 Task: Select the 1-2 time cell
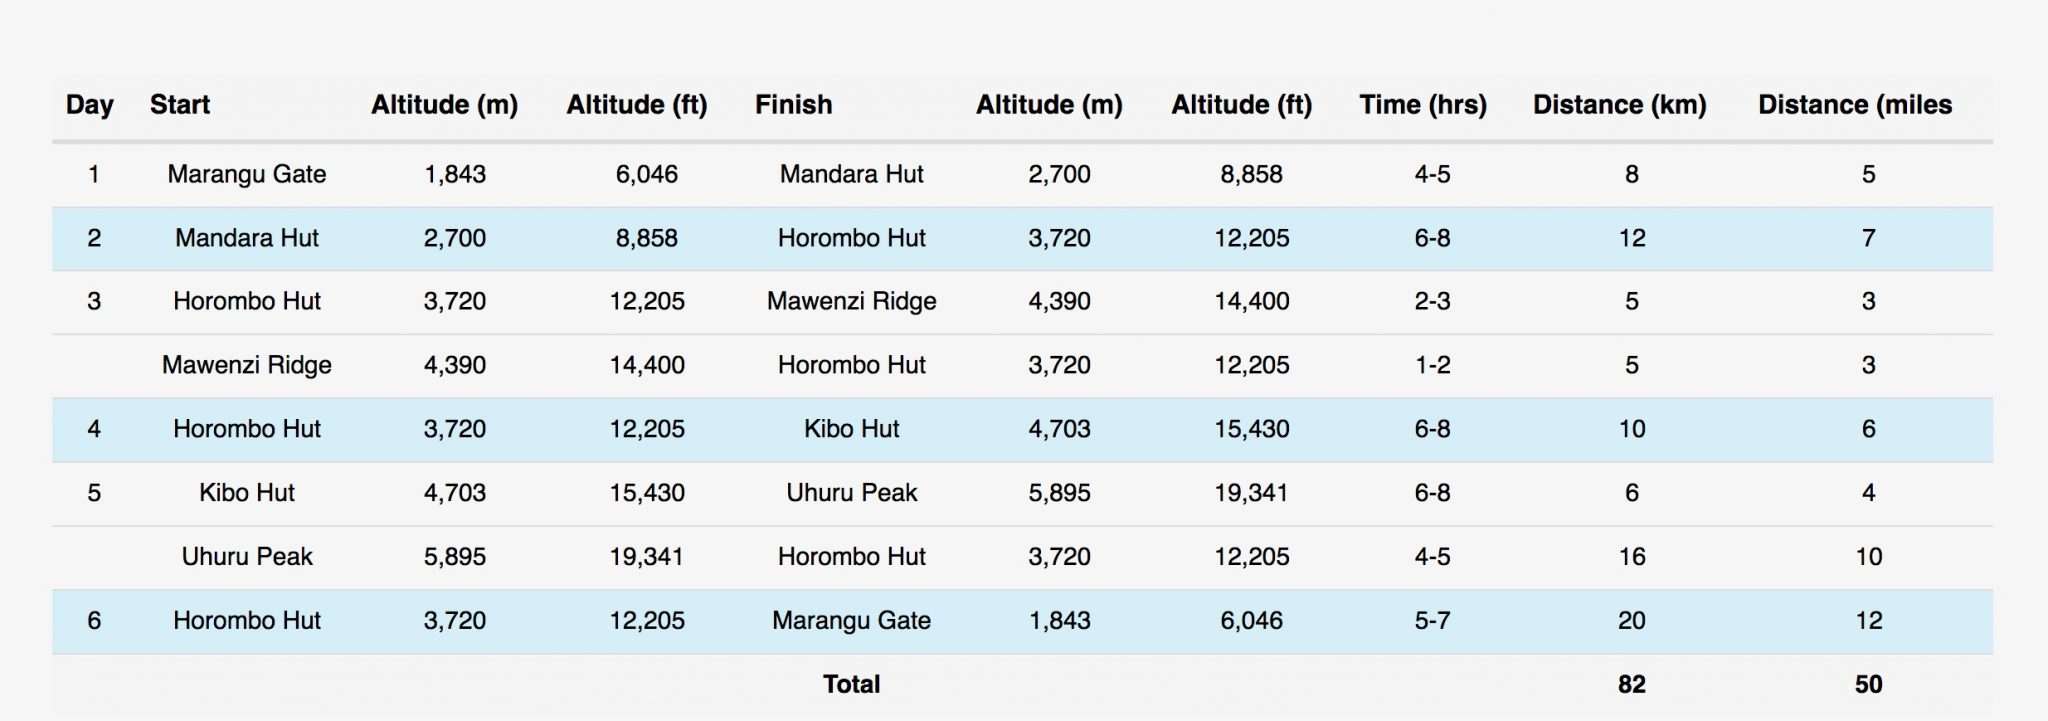(1432, 365)
